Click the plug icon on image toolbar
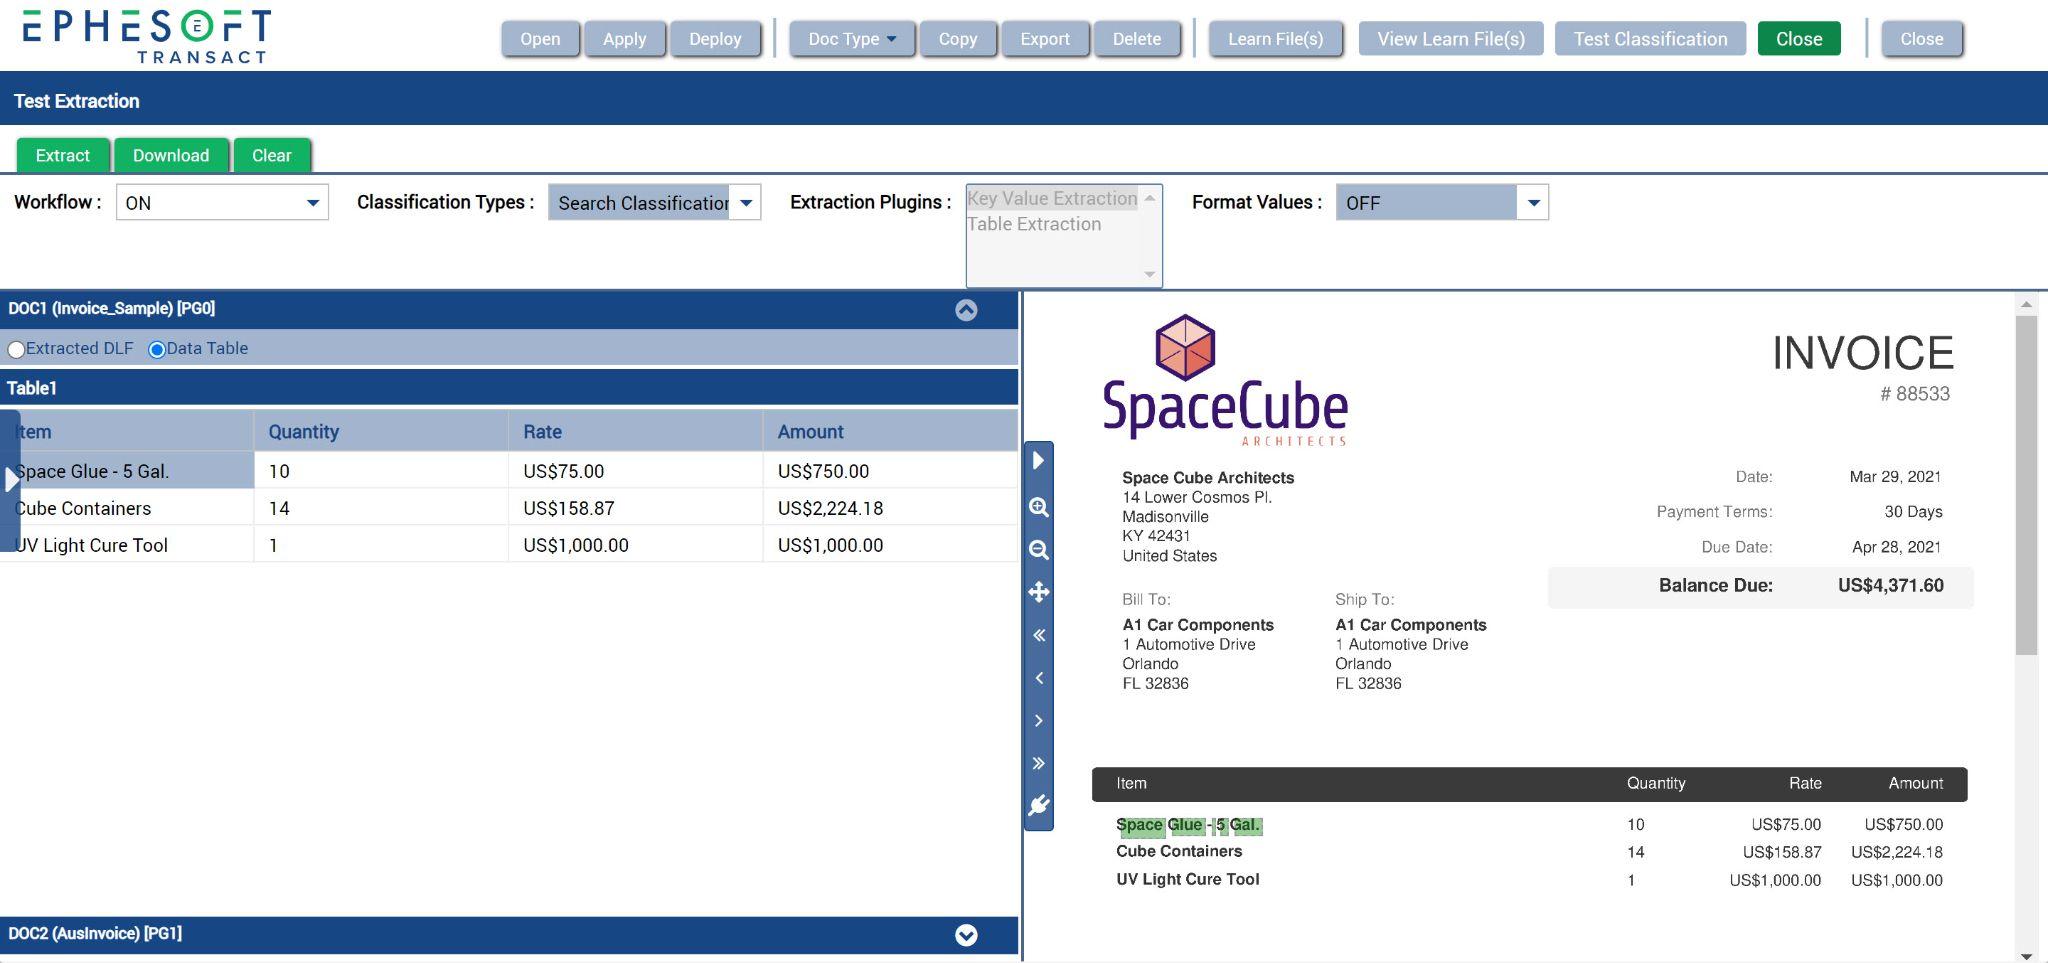 [x=1039, y=805]
